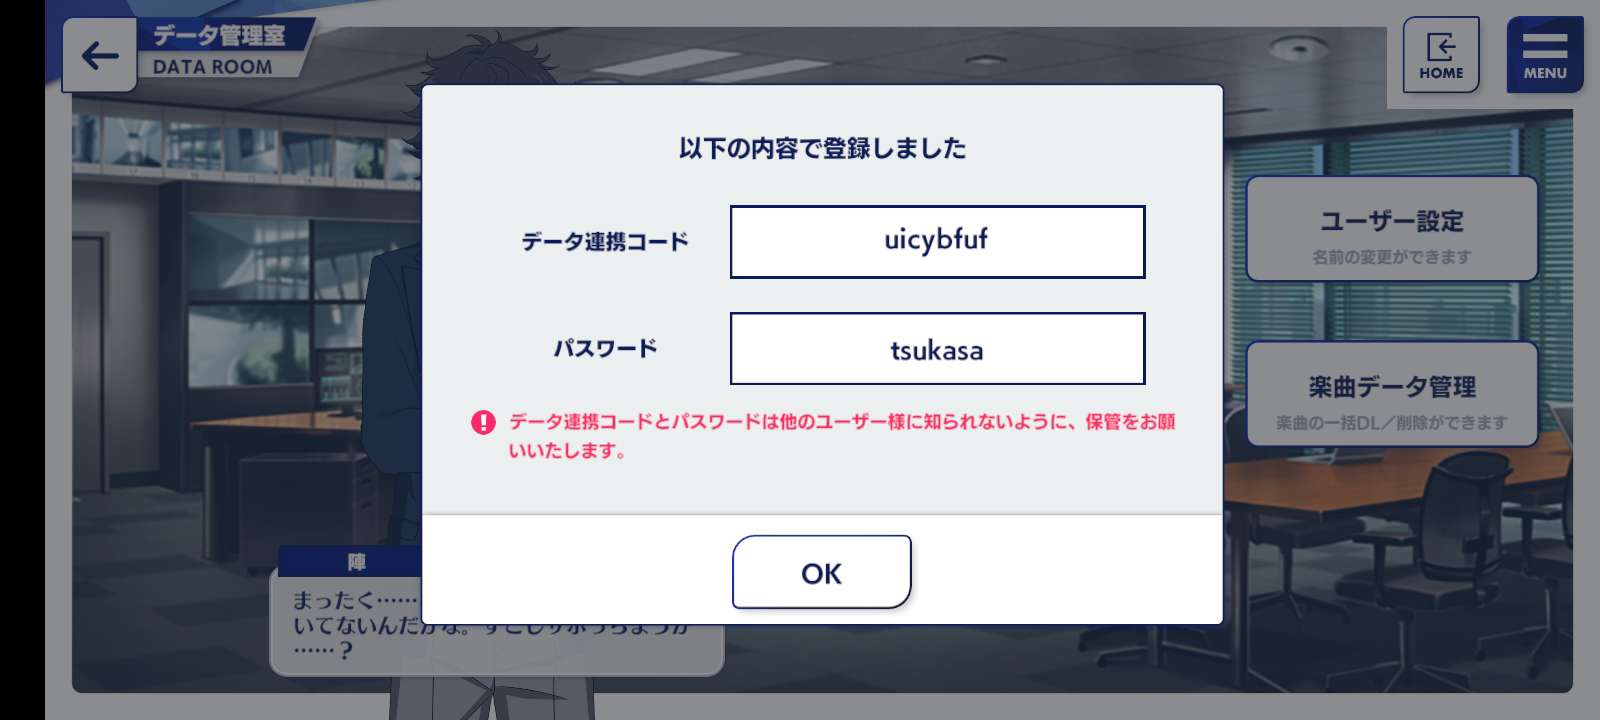1600x720 pixels.
Task: Tap the 楽曲の一括DL／削除ができます description text
Action: click(x=1391, y=423)
